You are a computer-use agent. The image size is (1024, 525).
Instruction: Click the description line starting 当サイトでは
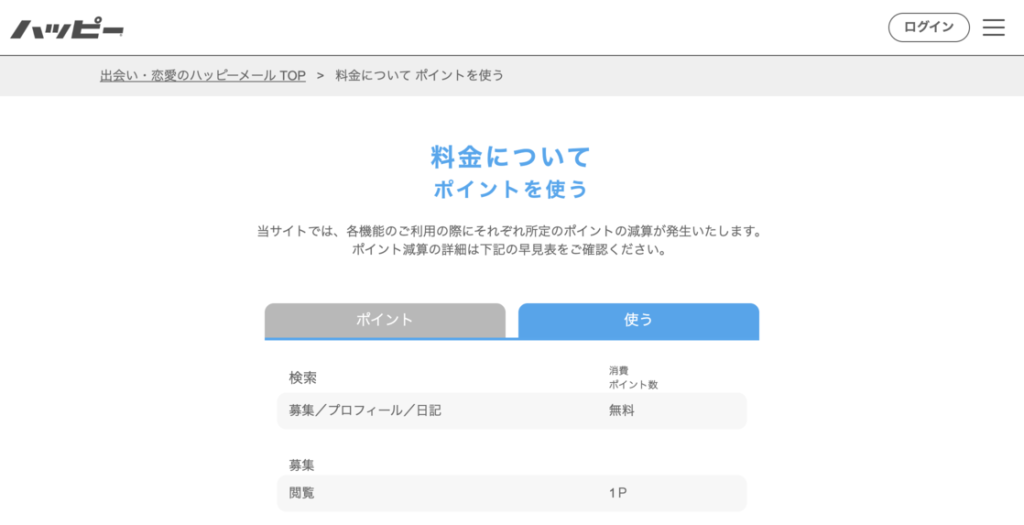(511, 231)
